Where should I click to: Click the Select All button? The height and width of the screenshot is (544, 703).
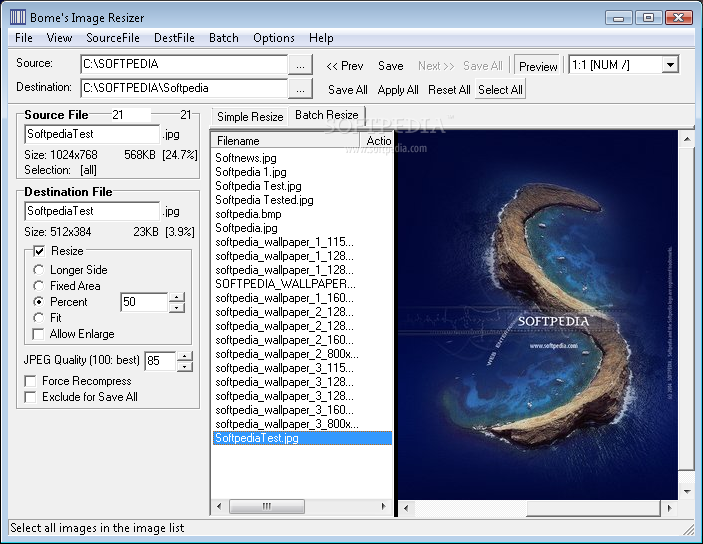click(500, 90)
